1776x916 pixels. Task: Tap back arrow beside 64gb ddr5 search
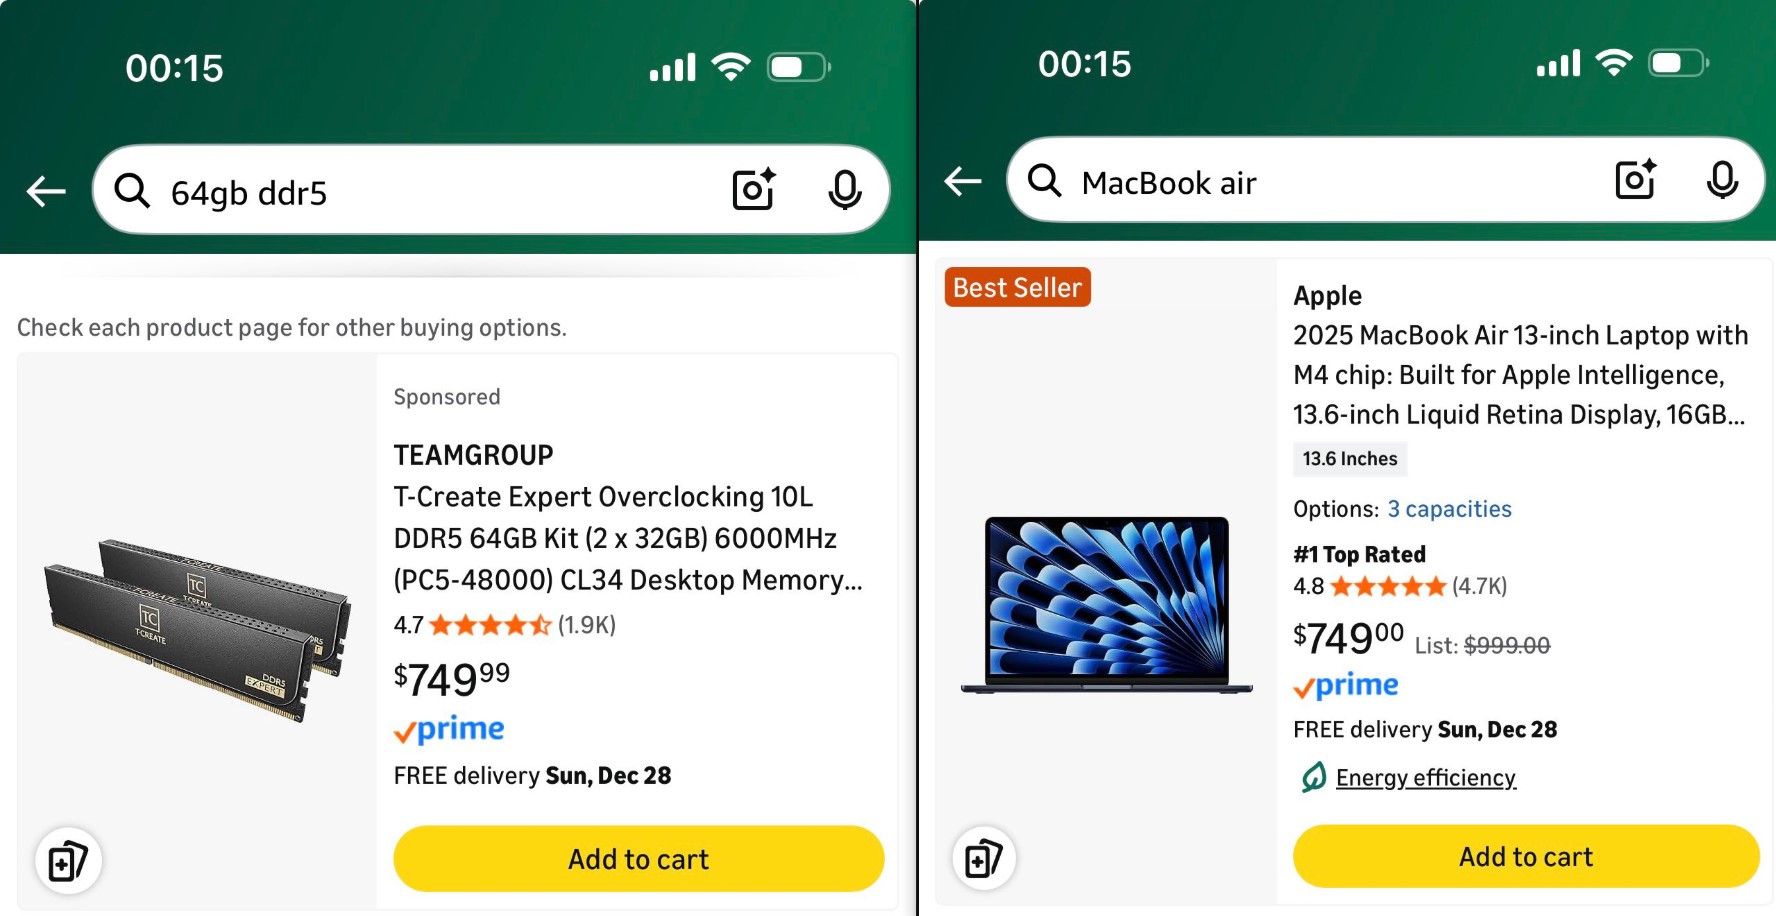pyautogui.click(x=46, y=190)
